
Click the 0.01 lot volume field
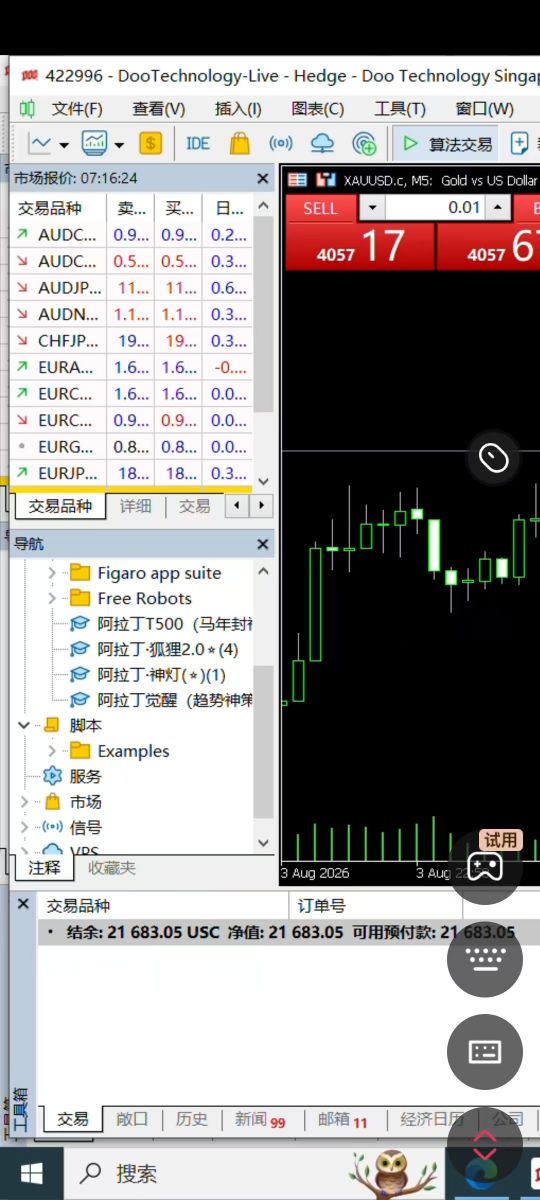pos(435,208)
